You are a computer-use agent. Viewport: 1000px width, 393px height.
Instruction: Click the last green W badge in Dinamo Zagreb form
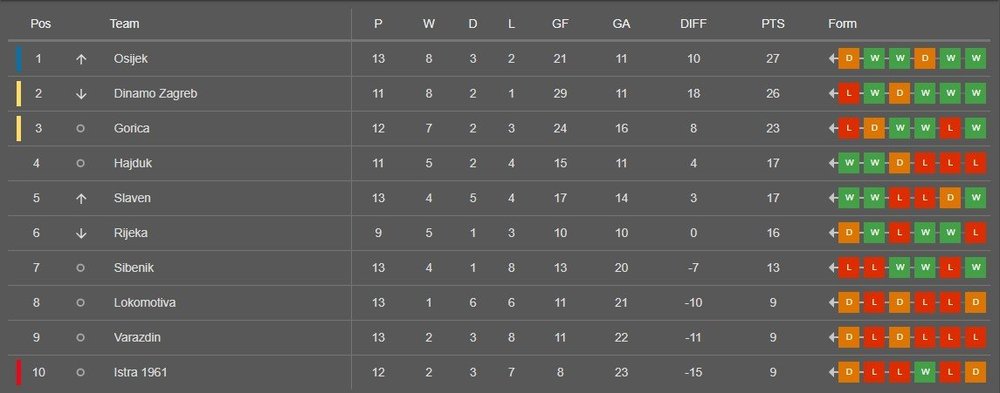click(x=975, y=94)
